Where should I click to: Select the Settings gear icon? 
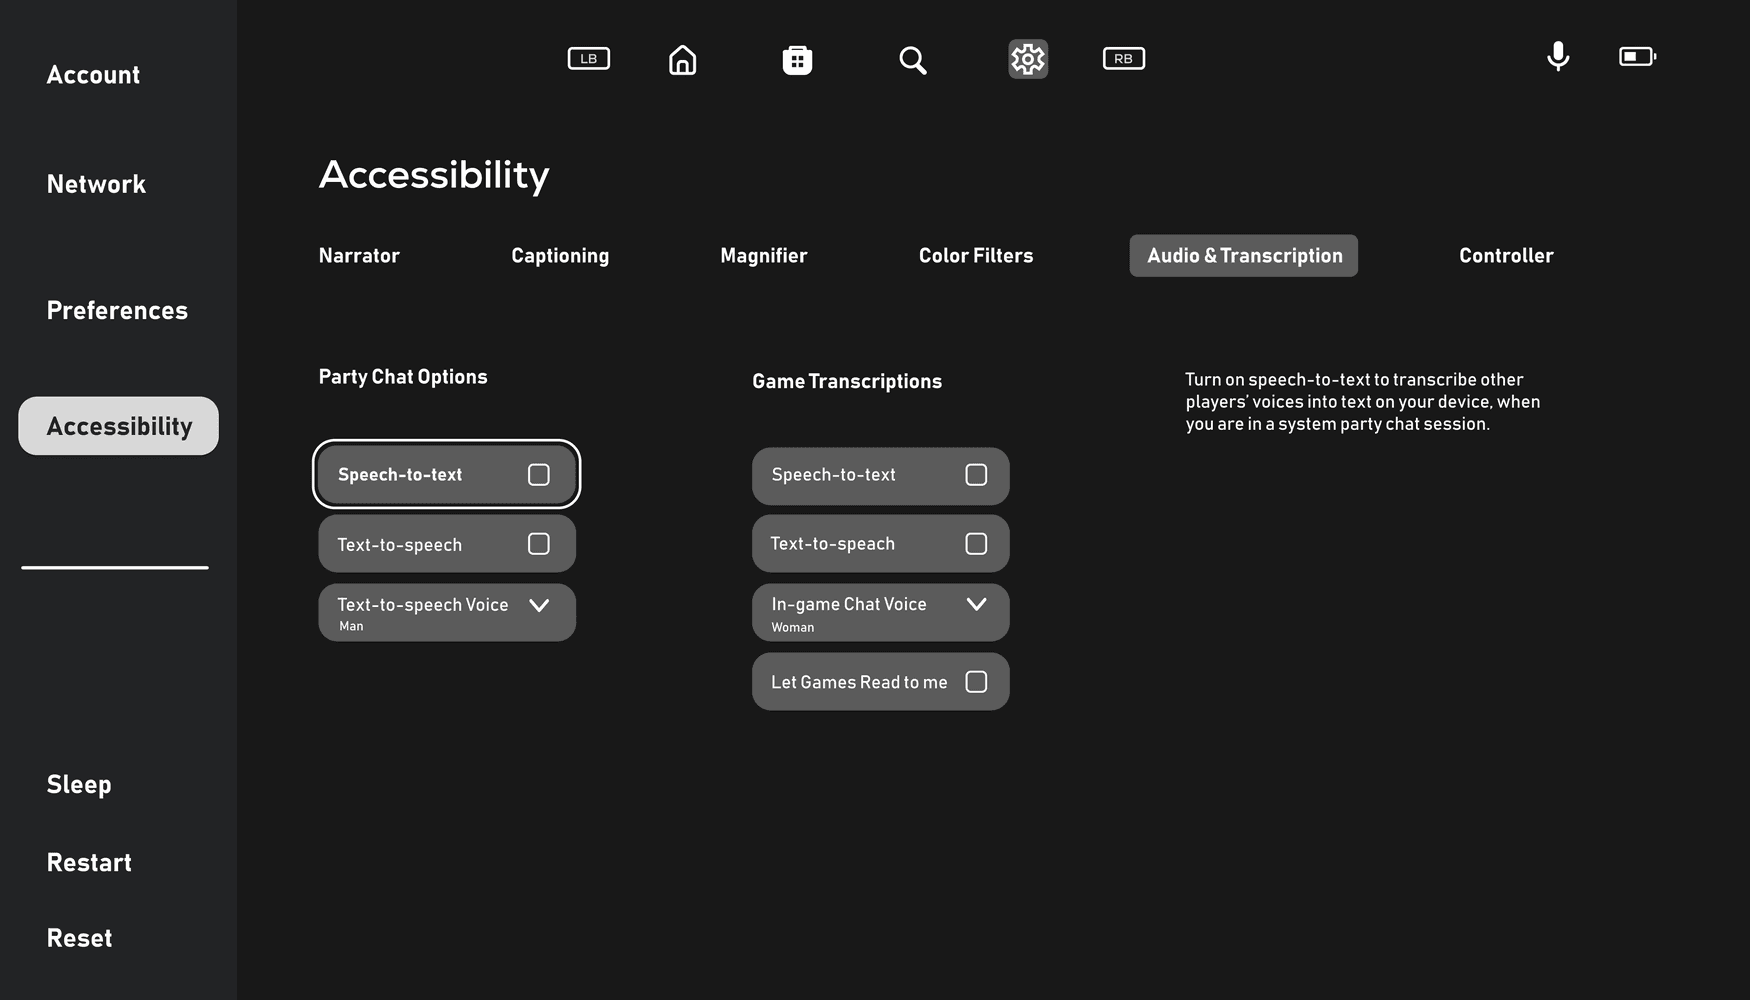[1028, 59]
